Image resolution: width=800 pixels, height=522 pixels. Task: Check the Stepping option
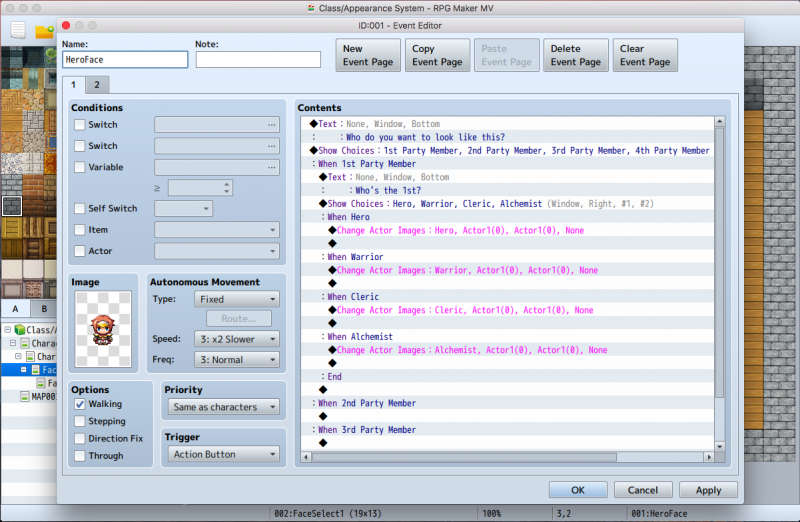[80, 421]
